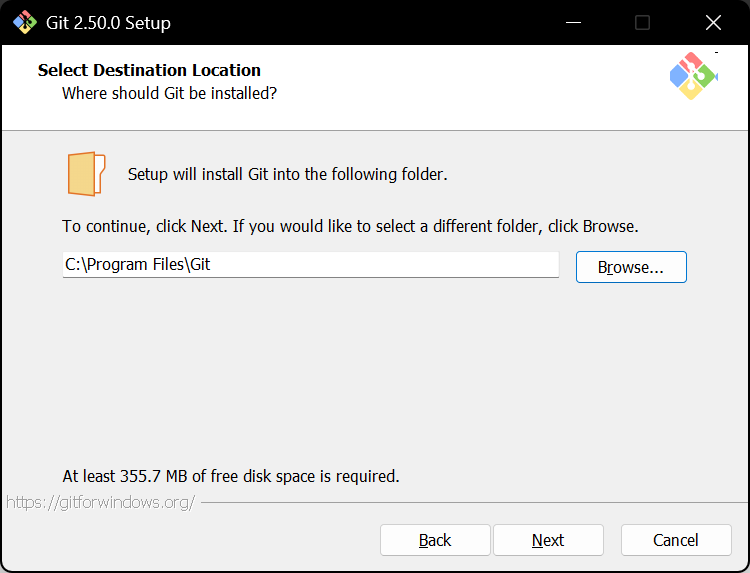Click 'Where should Git be installed?' text
Viewport: 750px width, 573px height.
169,93
